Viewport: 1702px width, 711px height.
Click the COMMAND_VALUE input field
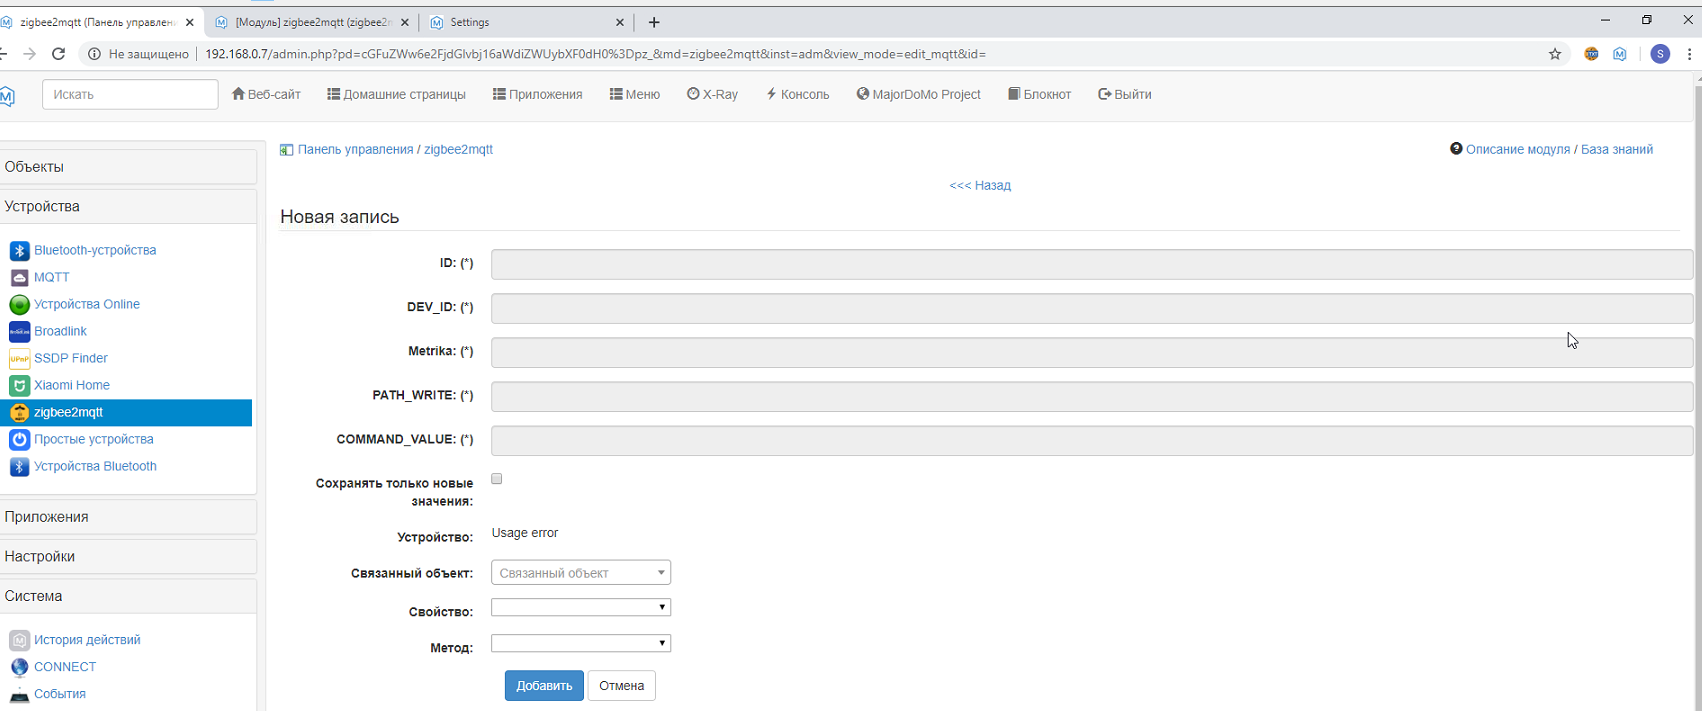(1092, 440)
